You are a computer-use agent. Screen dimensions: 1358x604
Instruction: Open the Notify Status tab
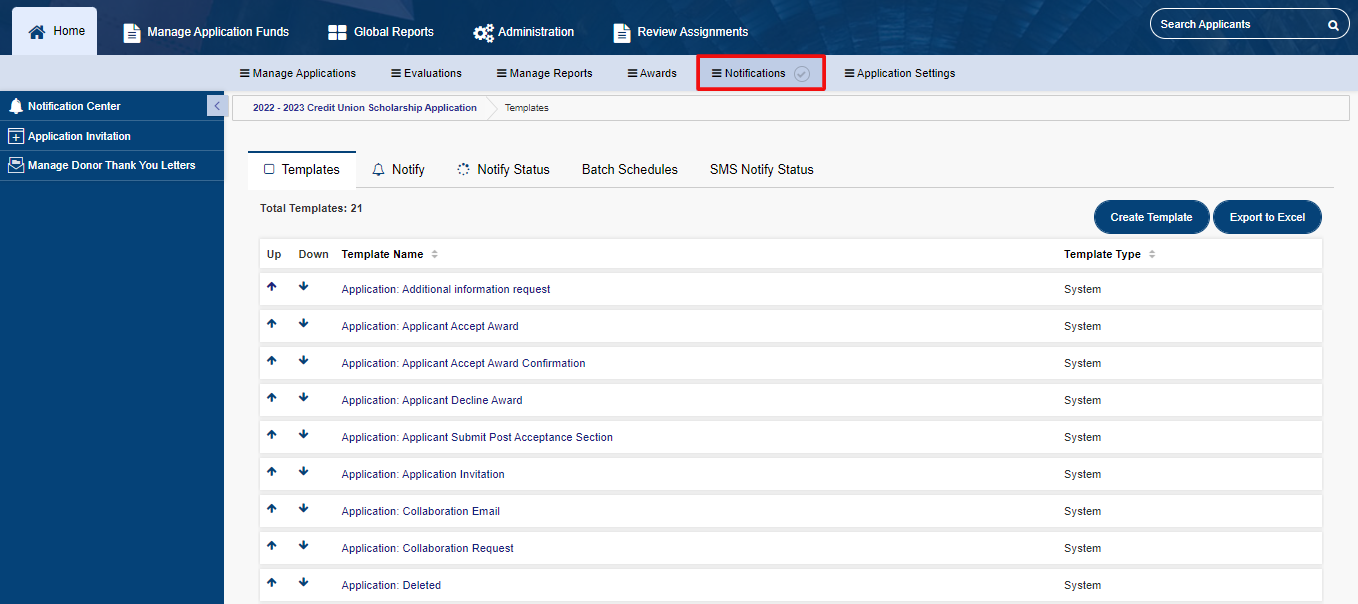[503, 170]
